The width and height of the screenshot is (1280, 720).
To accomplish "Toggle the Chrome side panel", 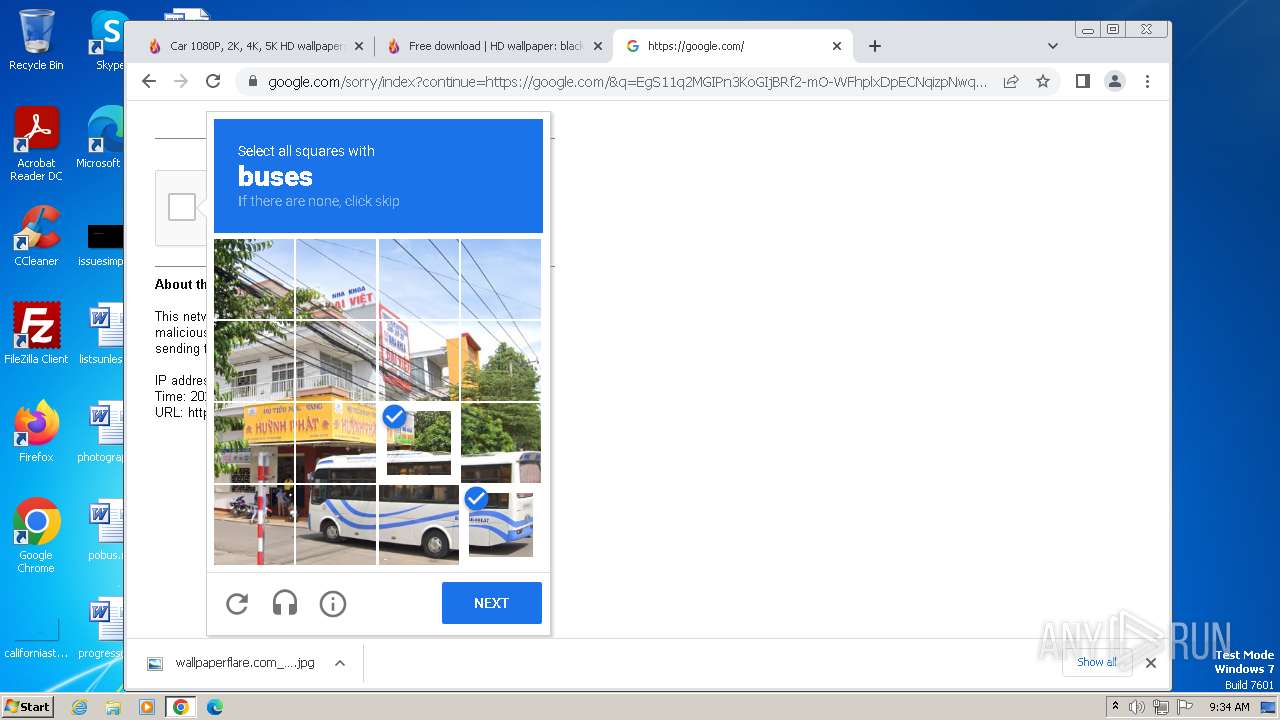I will pos(1083,81).
